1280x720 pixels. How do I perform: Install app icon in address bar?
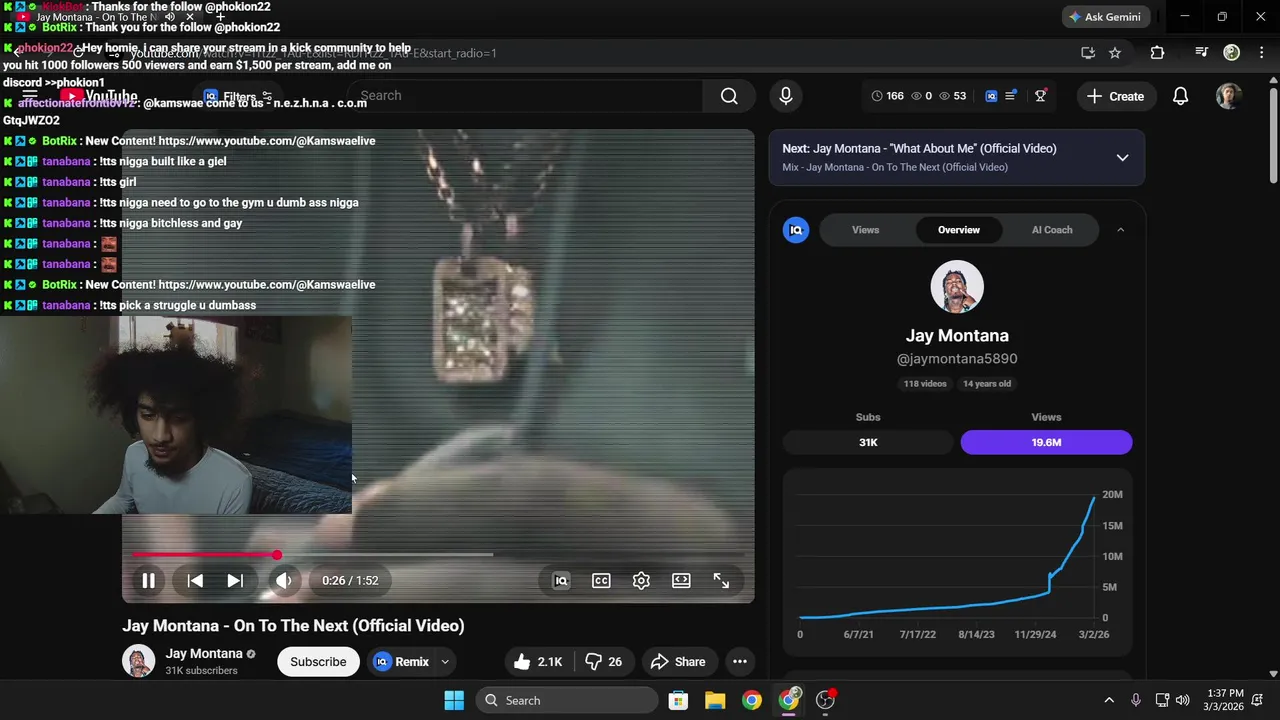pyautogui.click(x=1088, y=53)
